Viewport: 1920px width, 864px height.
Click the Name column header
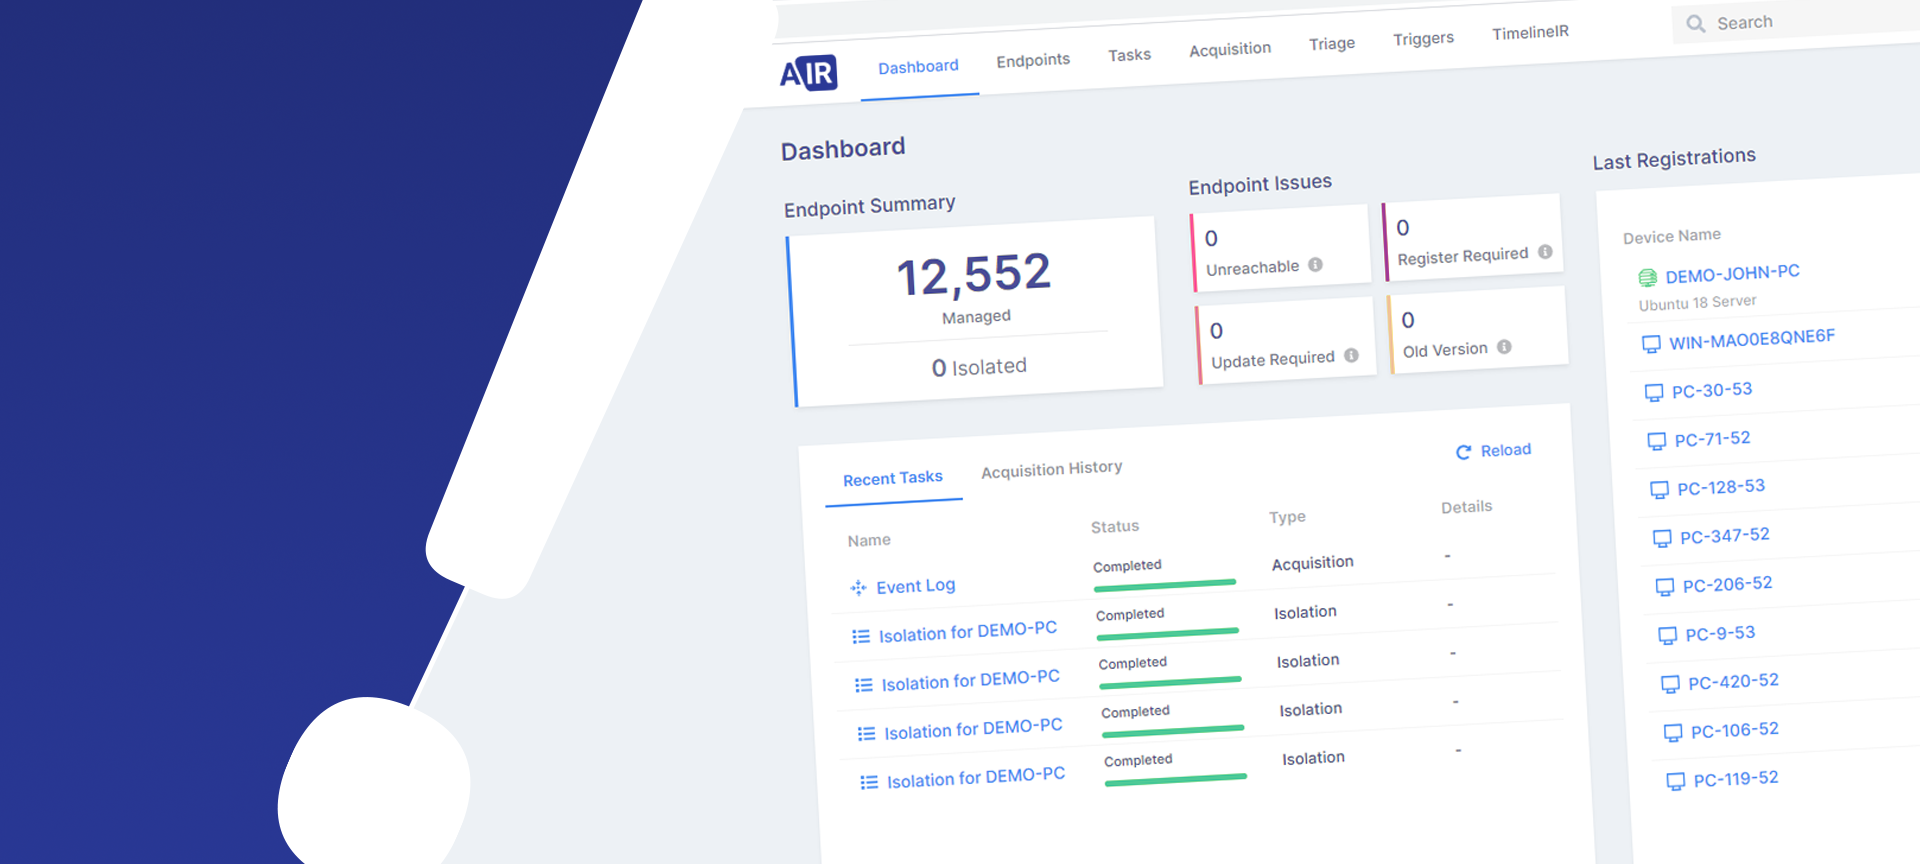click(869, 541)
